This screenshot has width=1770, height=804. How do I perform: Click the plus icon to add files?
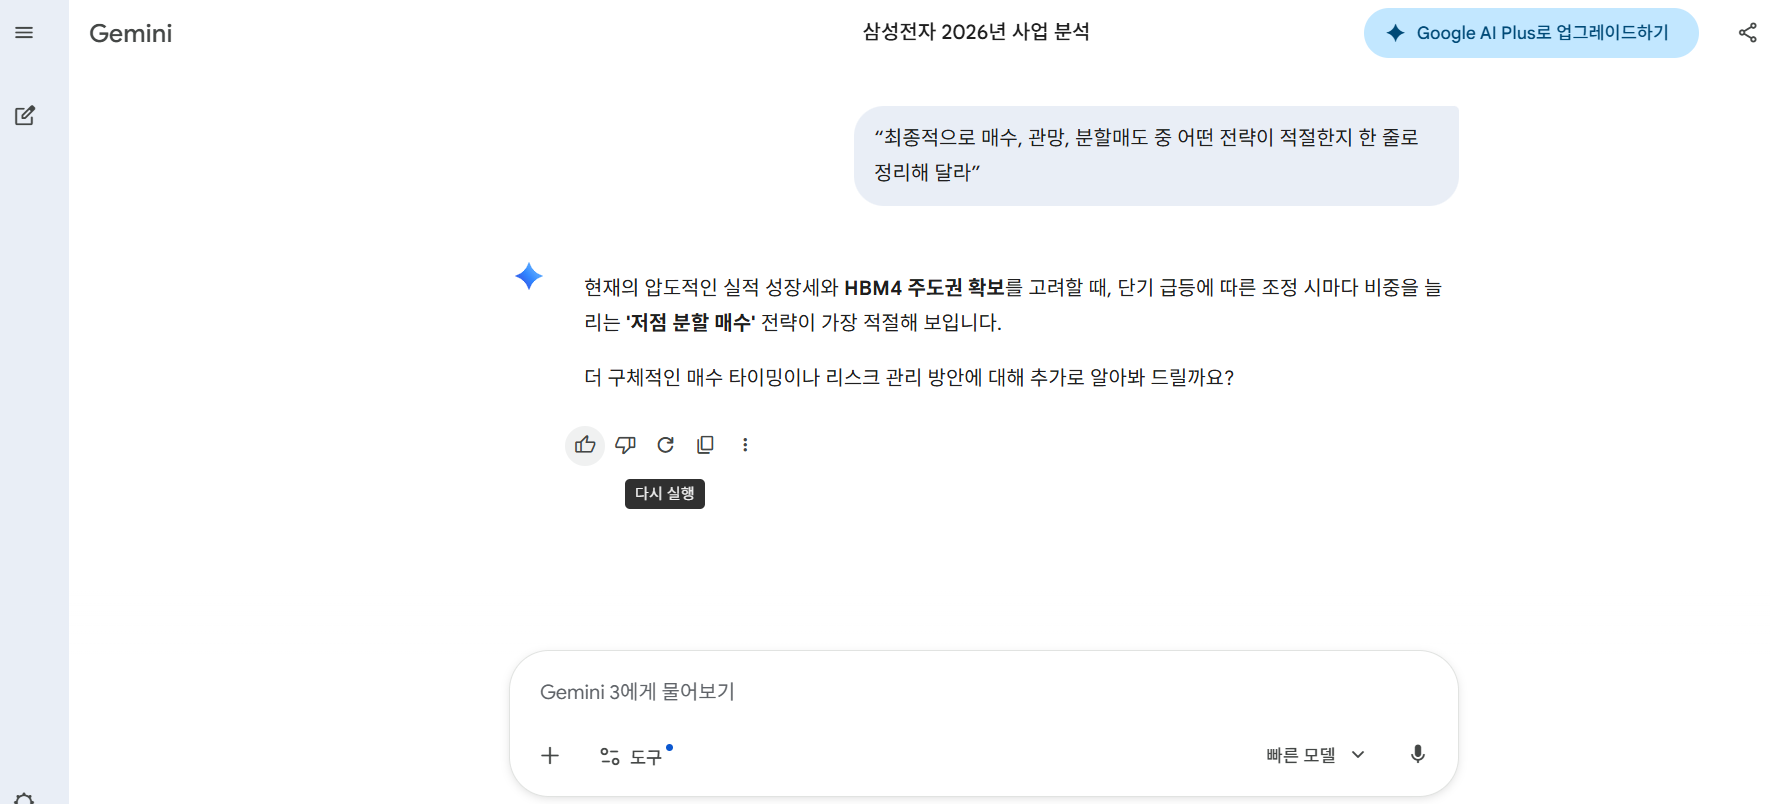[550, 756]
